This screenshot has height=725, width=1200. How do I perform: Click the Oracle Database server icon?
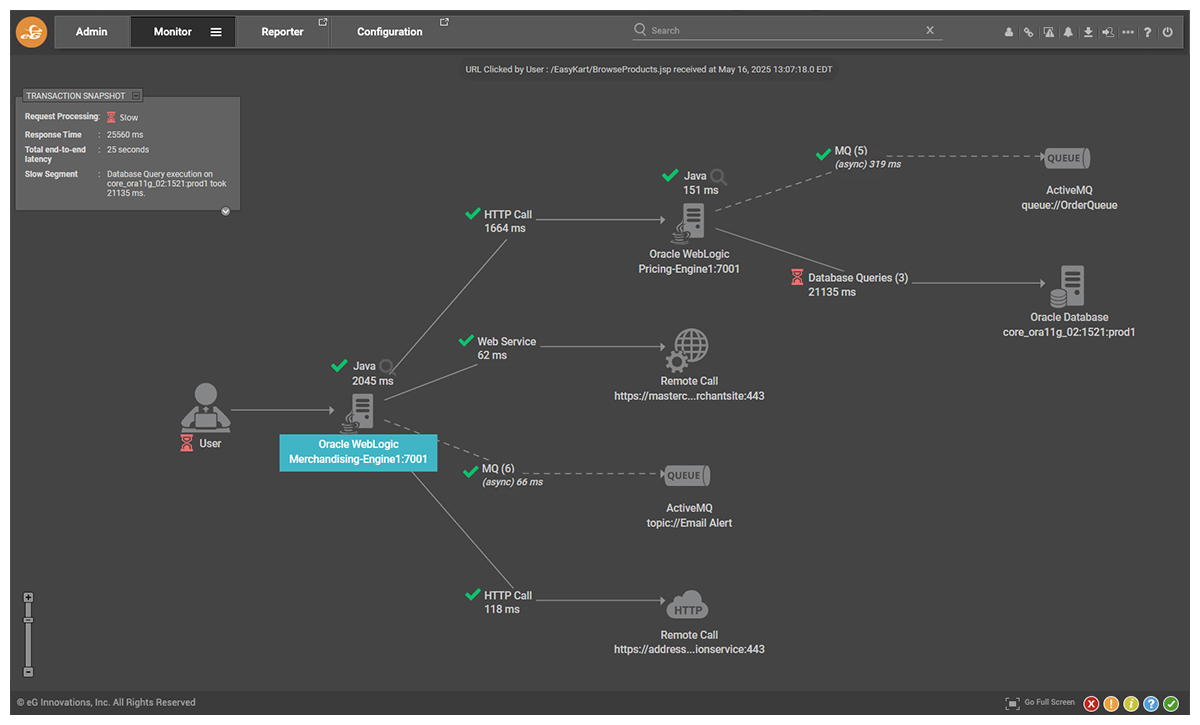click(1069, 287)
